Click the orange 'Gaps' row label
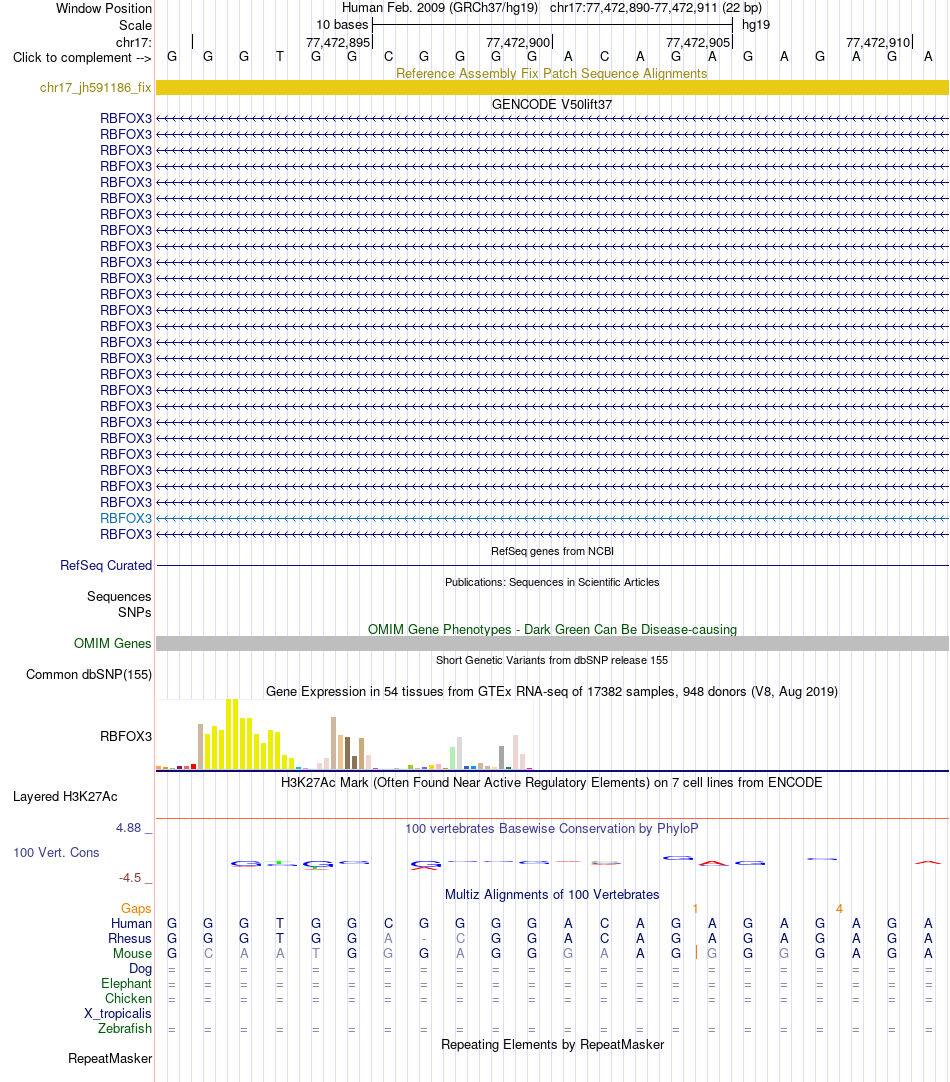This screenshot has width=950, height=1082. tap(136, 909)
